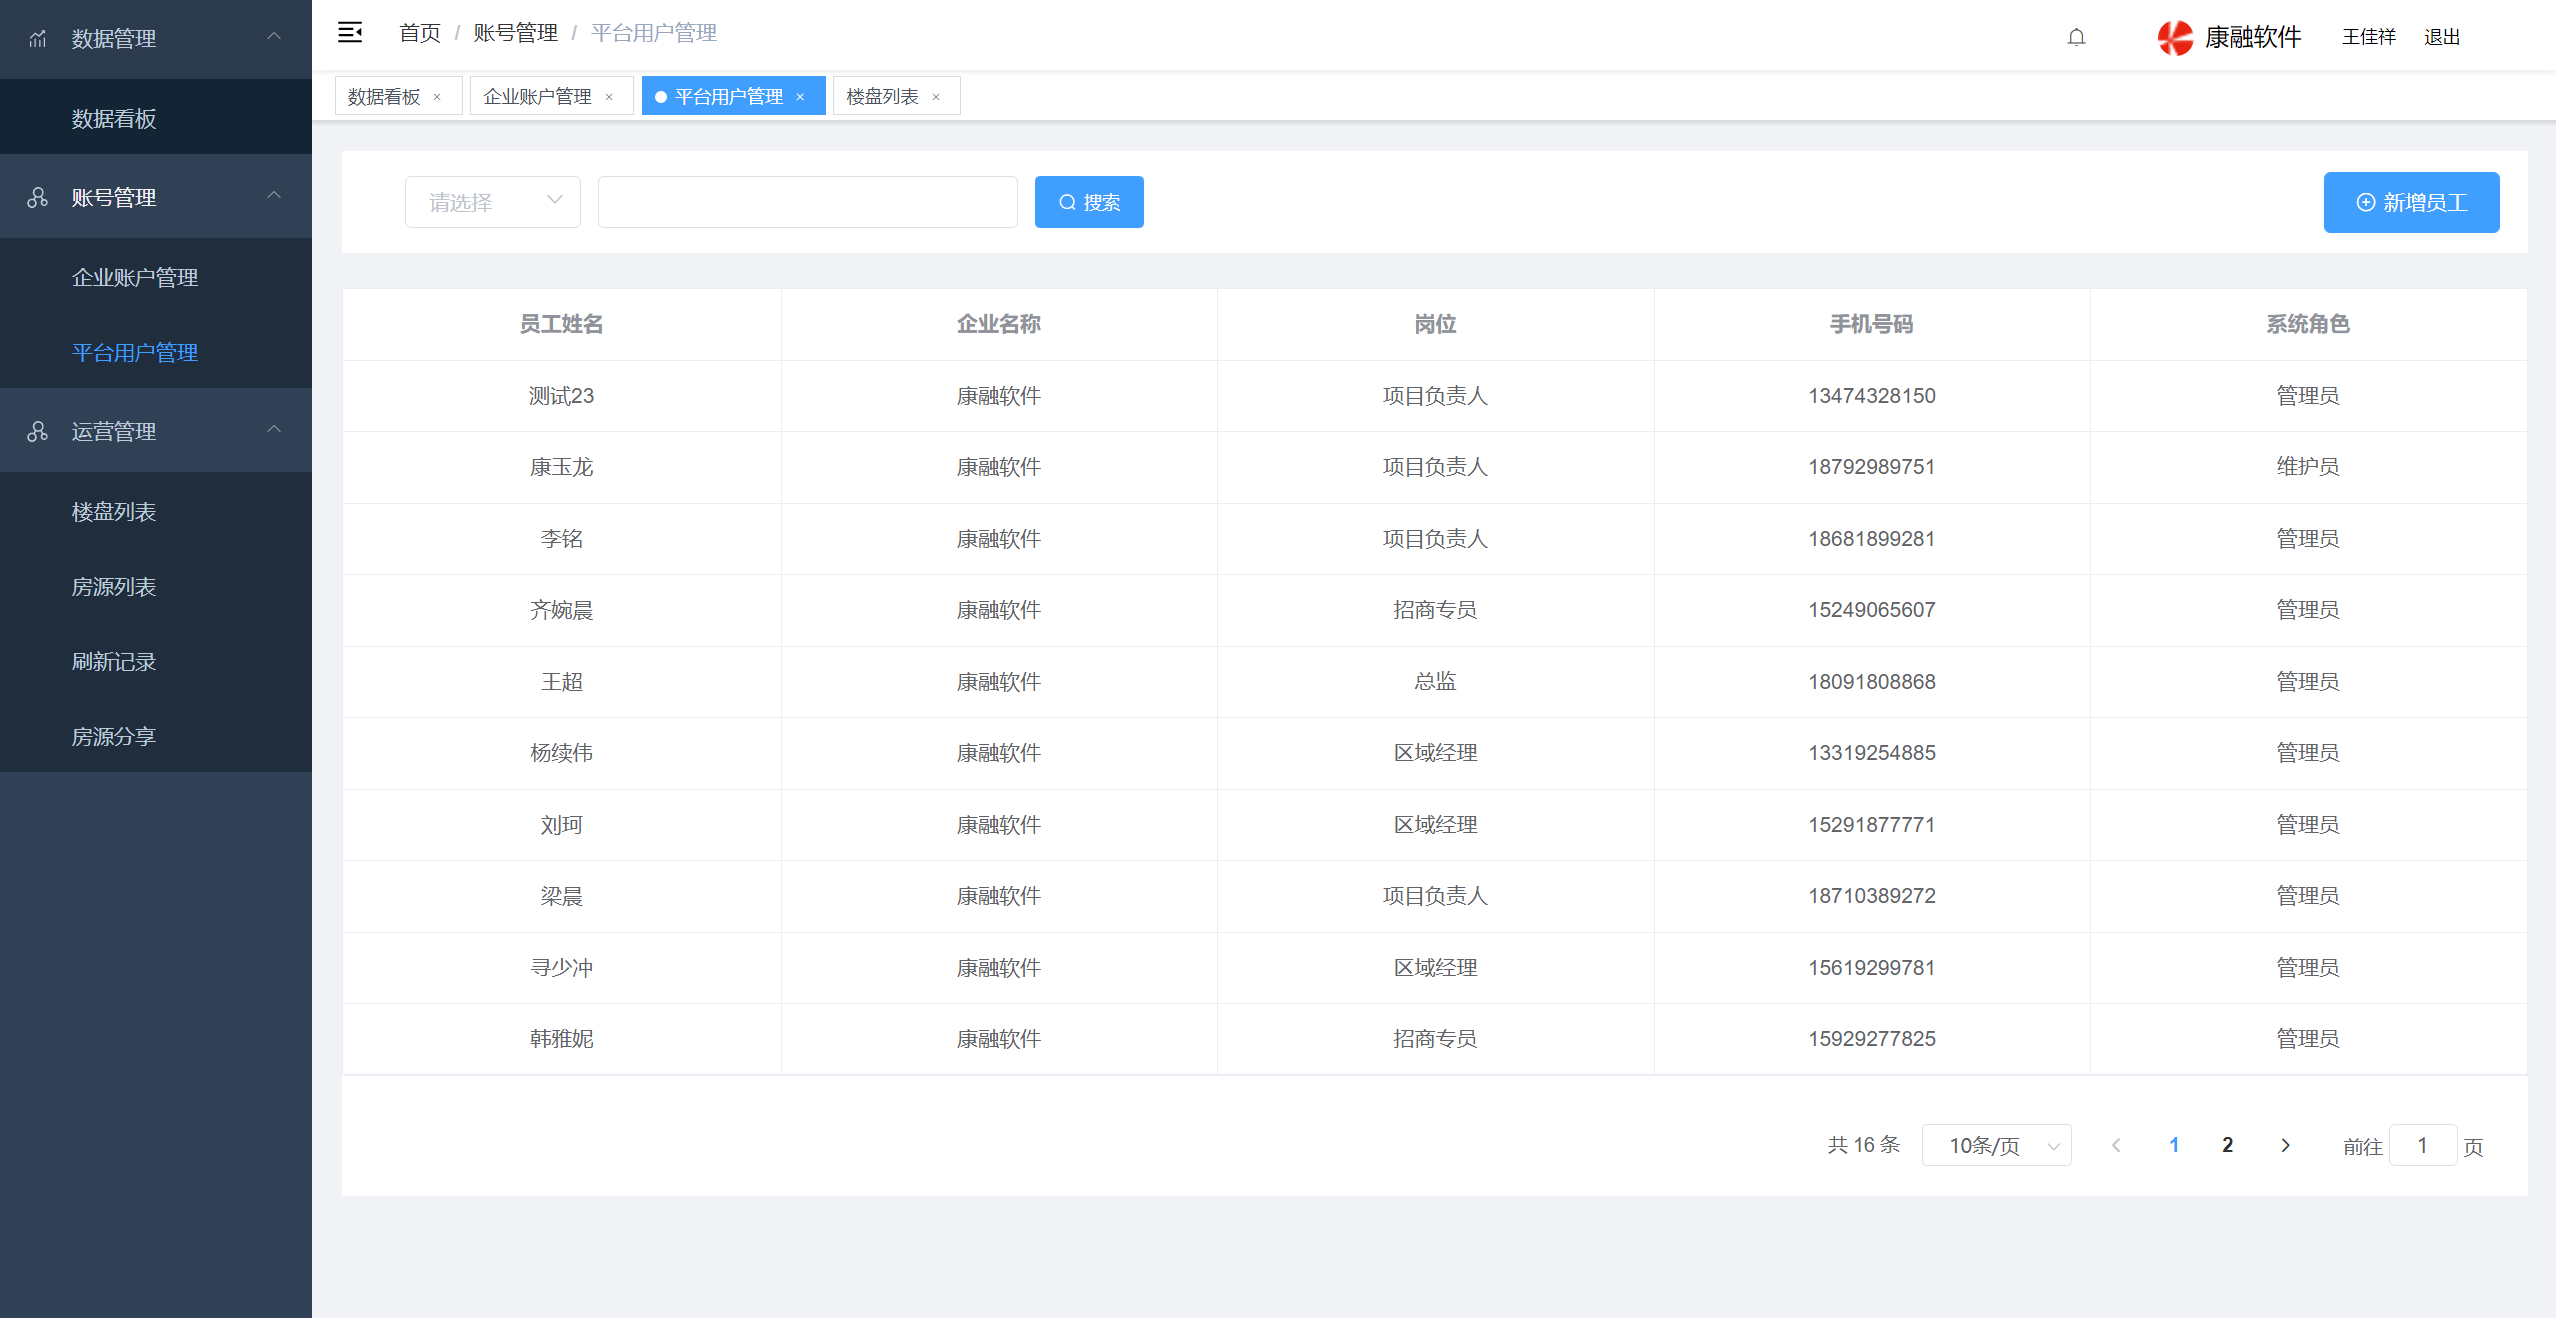This screenshot has width=2556, height=1318.
Task: Click 首页 in the breadcrumb
Action: coord(420,33)
